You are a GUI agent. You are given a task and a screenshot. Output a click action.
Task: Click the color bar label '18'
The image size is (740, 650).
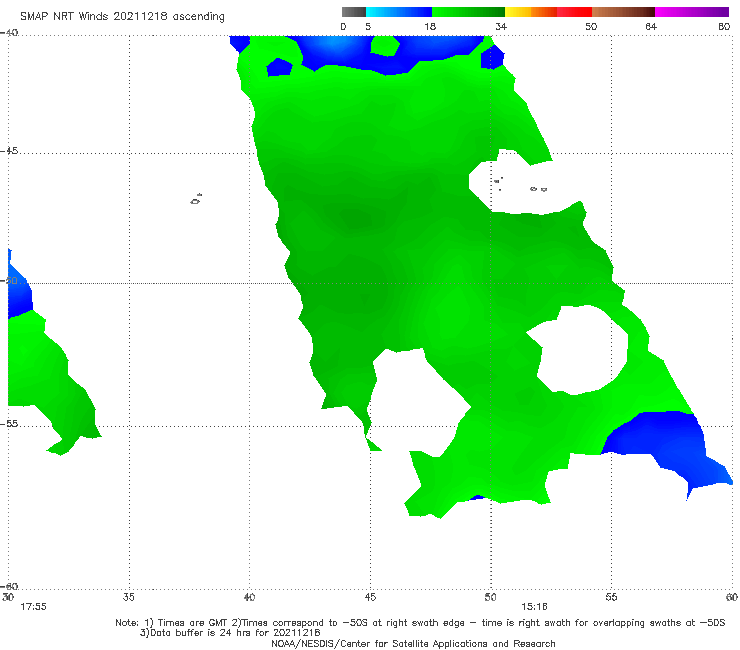(430, 27)
